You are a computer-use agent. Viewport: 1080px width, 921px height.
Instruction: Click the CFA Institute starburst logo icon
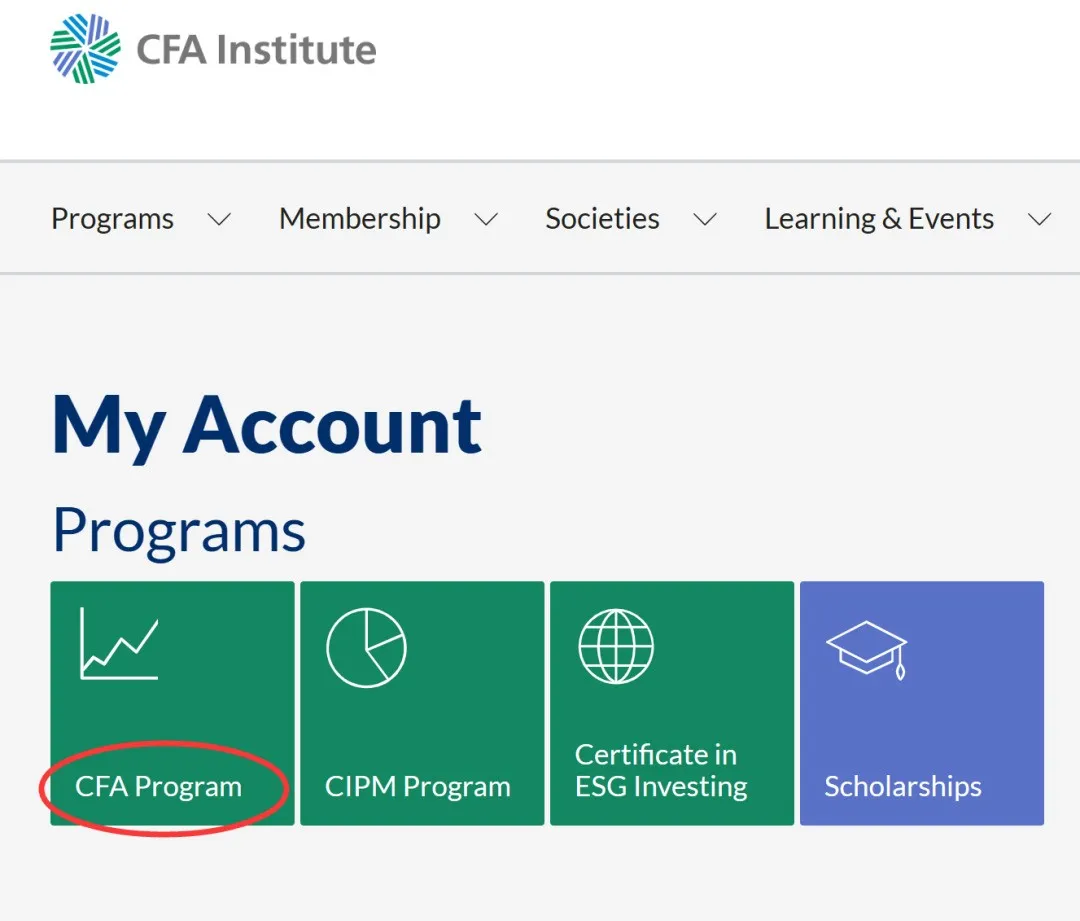pos(85,49)
